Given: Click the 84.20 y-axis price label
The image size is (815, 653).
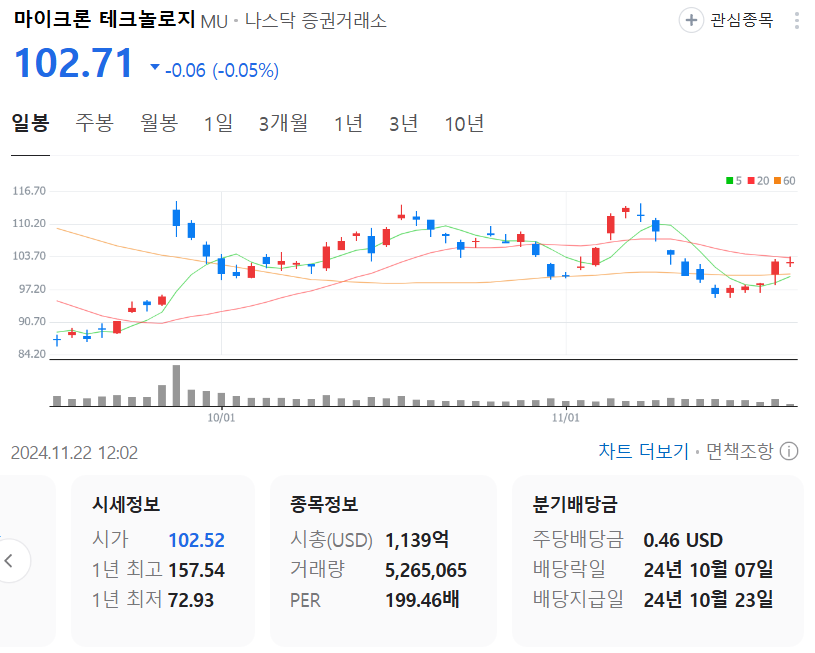Looking at the screenshot, I should (x=32, y=355).
